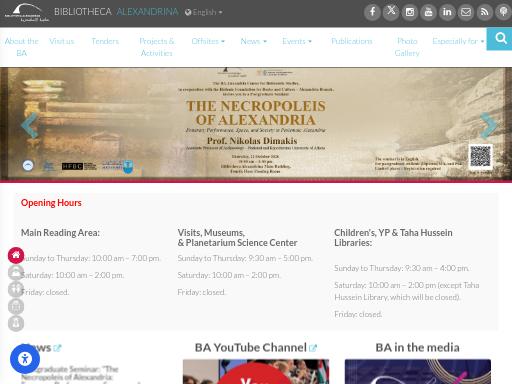
Task: Click external link icon beside BA YouTube Channel
Action: (313, 348)
